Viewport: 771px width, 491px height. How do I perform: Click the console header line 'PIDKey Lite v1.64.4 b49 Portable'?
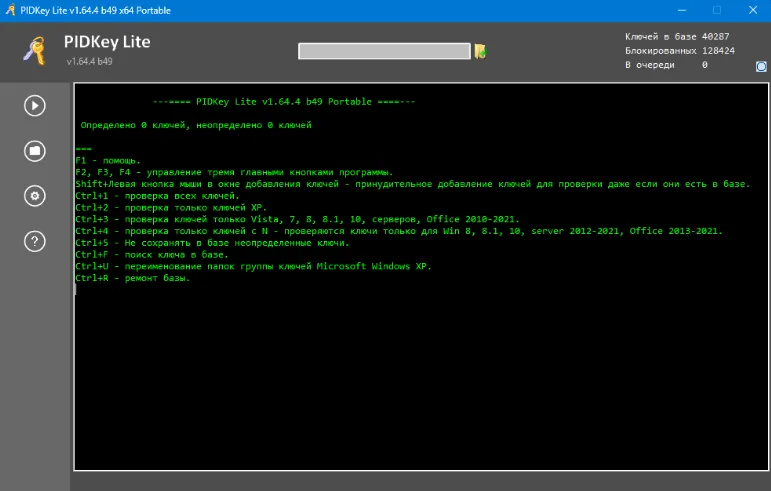pyautogui.click(x=284, y=102)
